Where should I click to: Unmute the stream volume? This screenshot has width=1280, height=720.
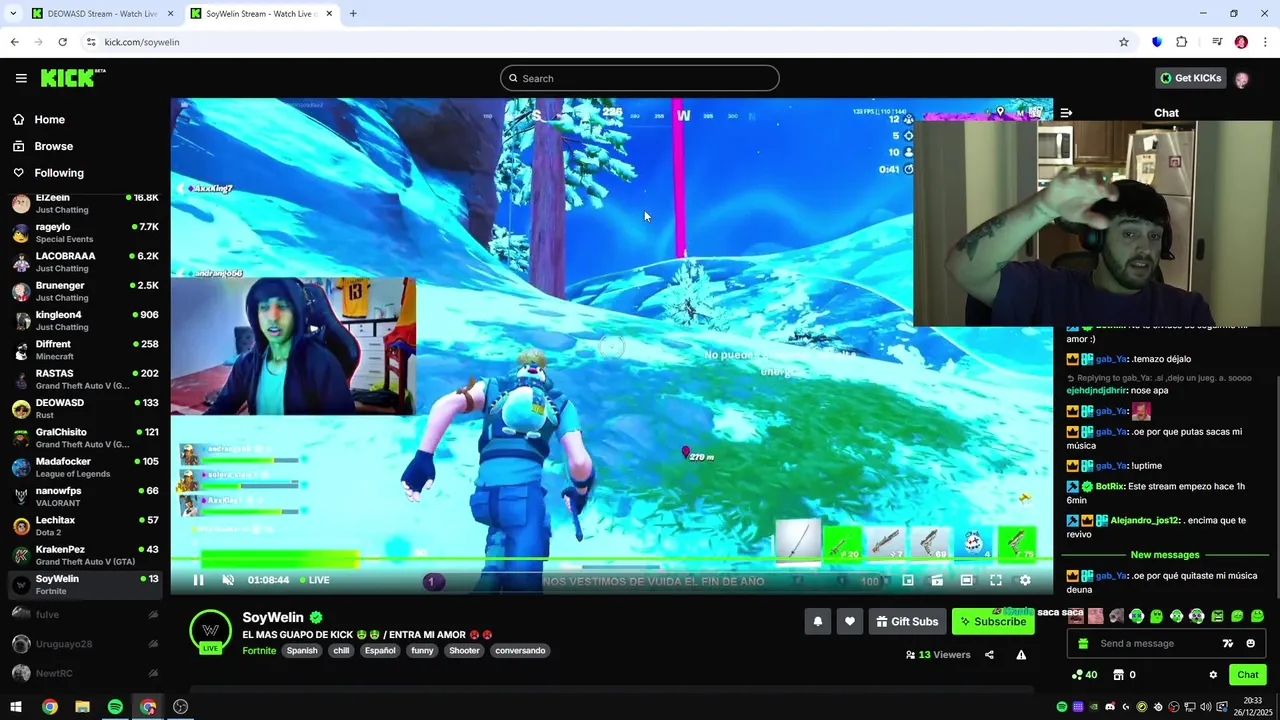coord(228,580)
